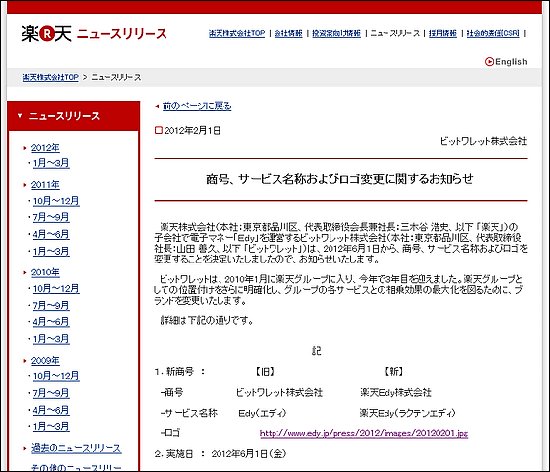Click the 【新】 column header
This screenshot has width=550, height=472.
(x=394, y=371)
